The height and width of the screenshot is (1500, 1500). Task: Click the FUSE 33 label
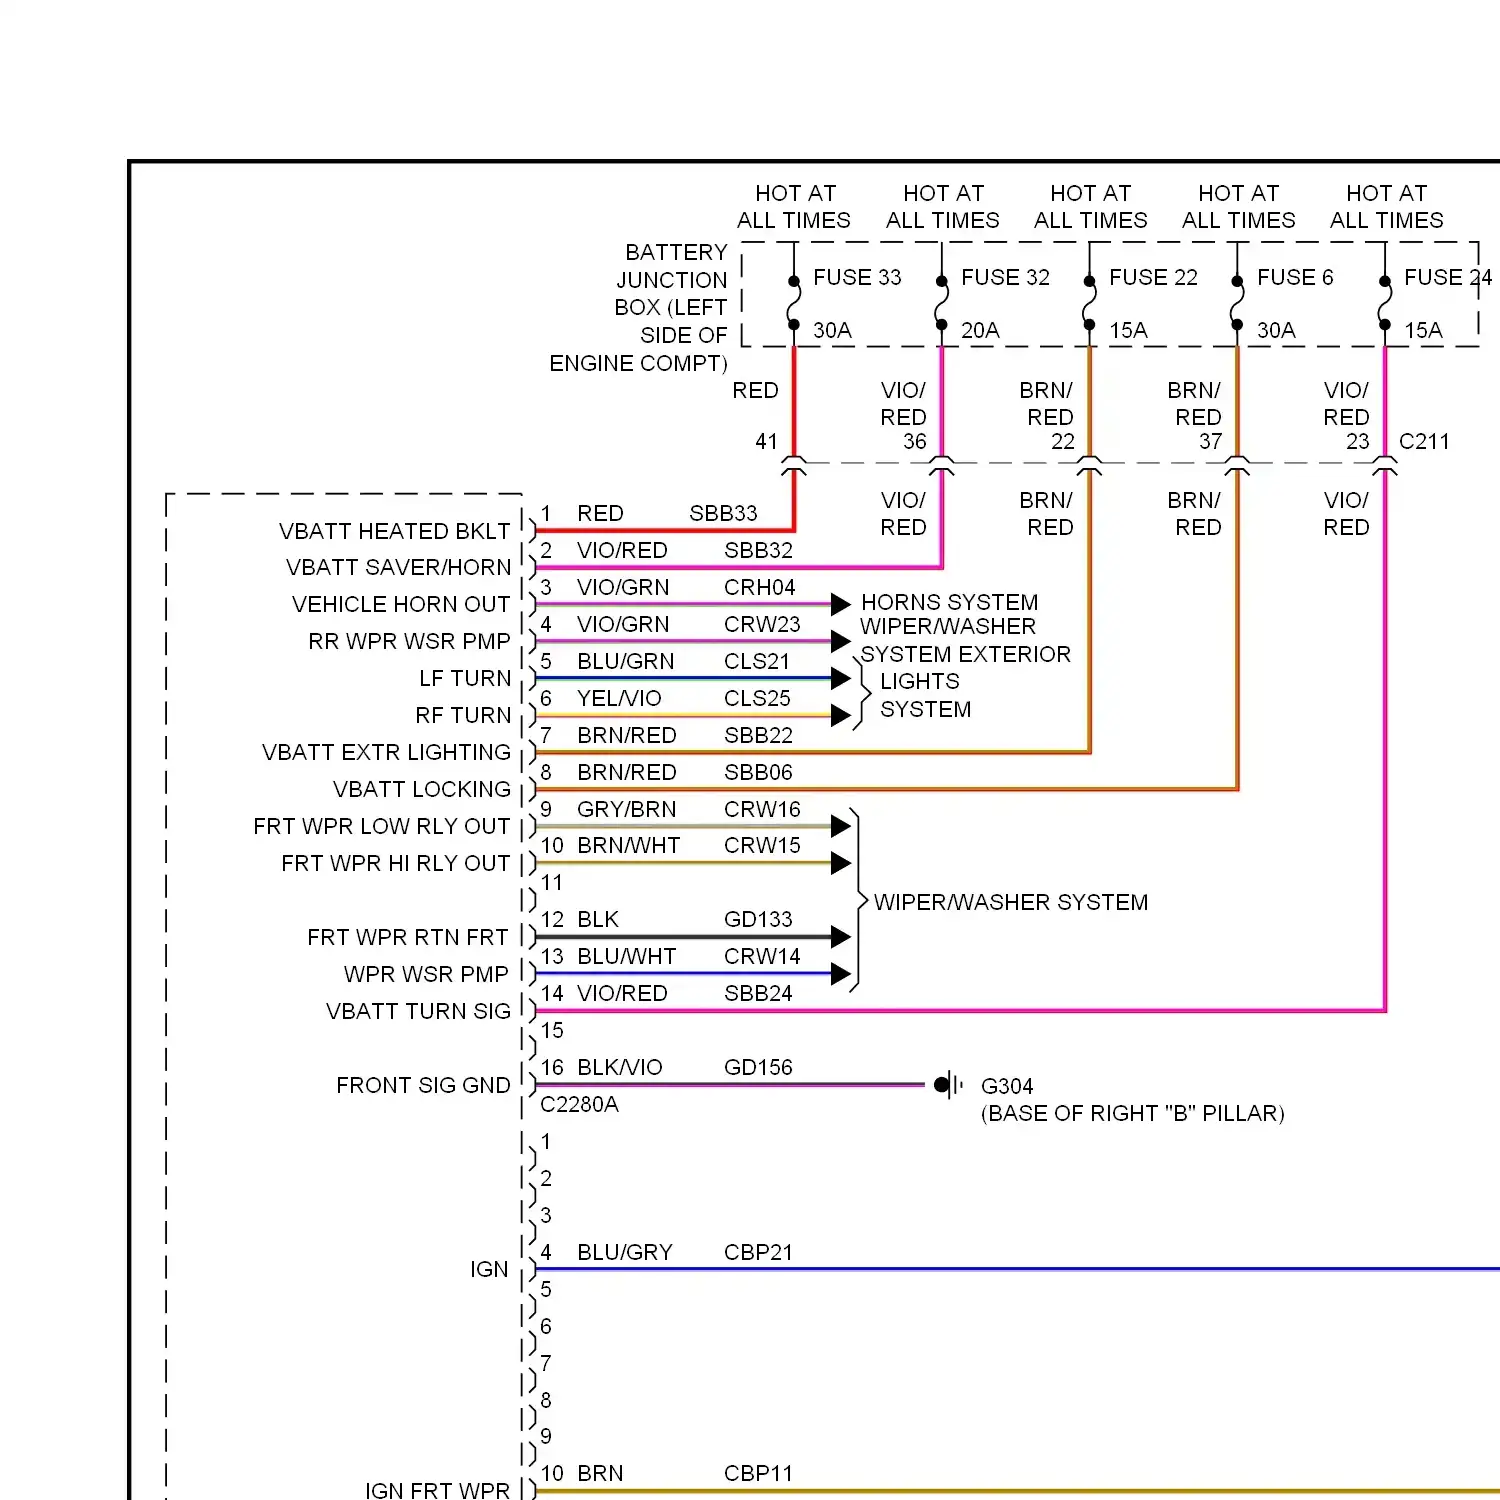tap(857, 277)
